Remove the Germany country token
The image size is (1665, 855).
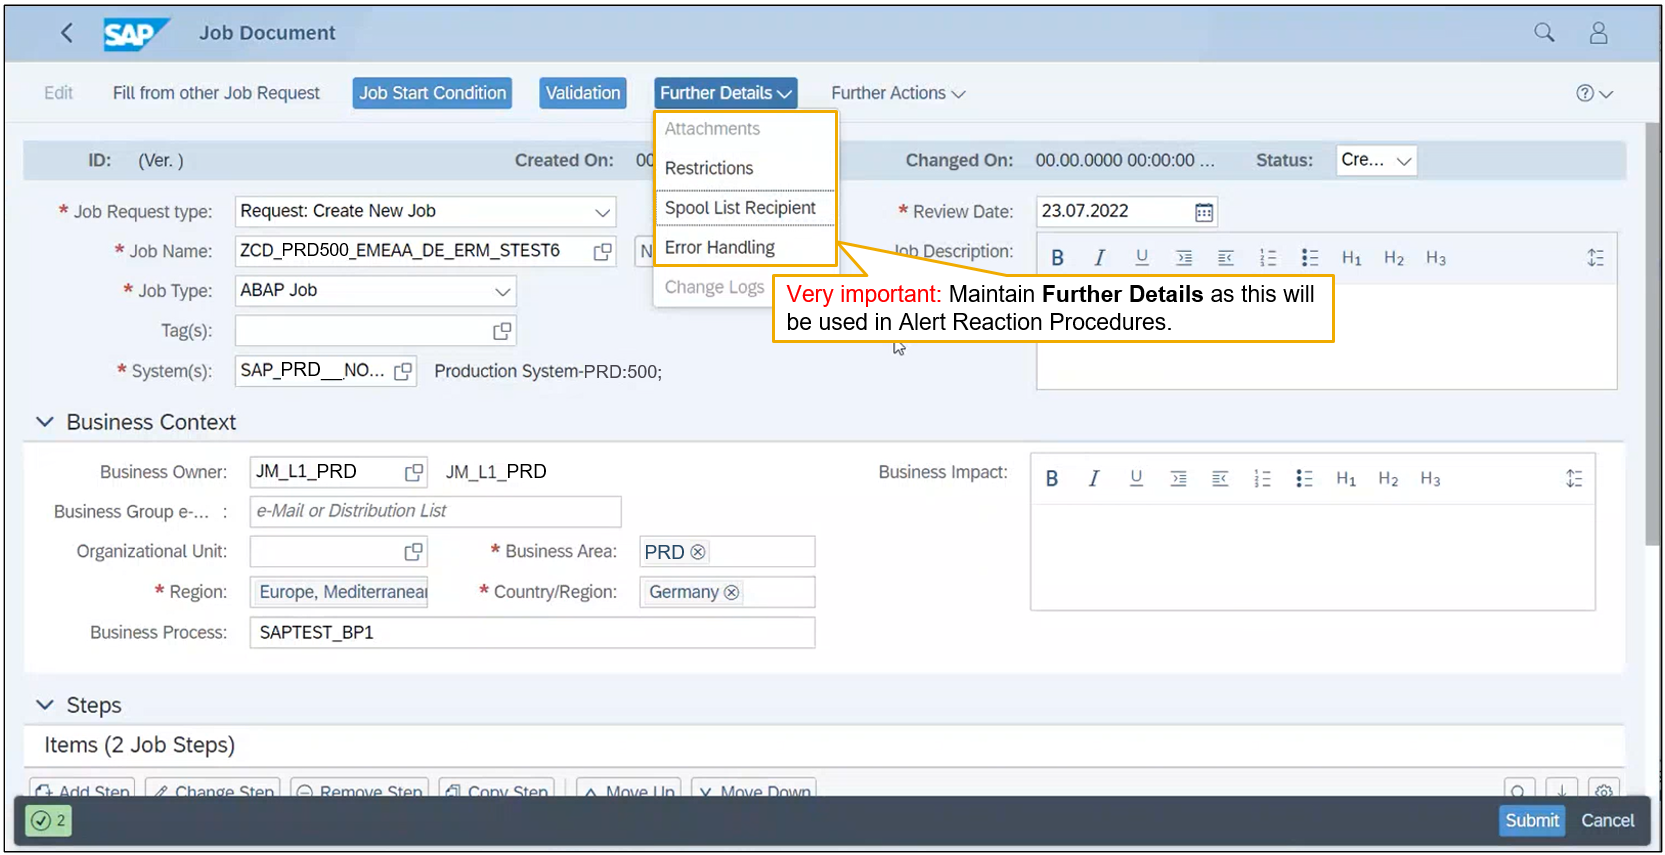(x=731, y=592)
